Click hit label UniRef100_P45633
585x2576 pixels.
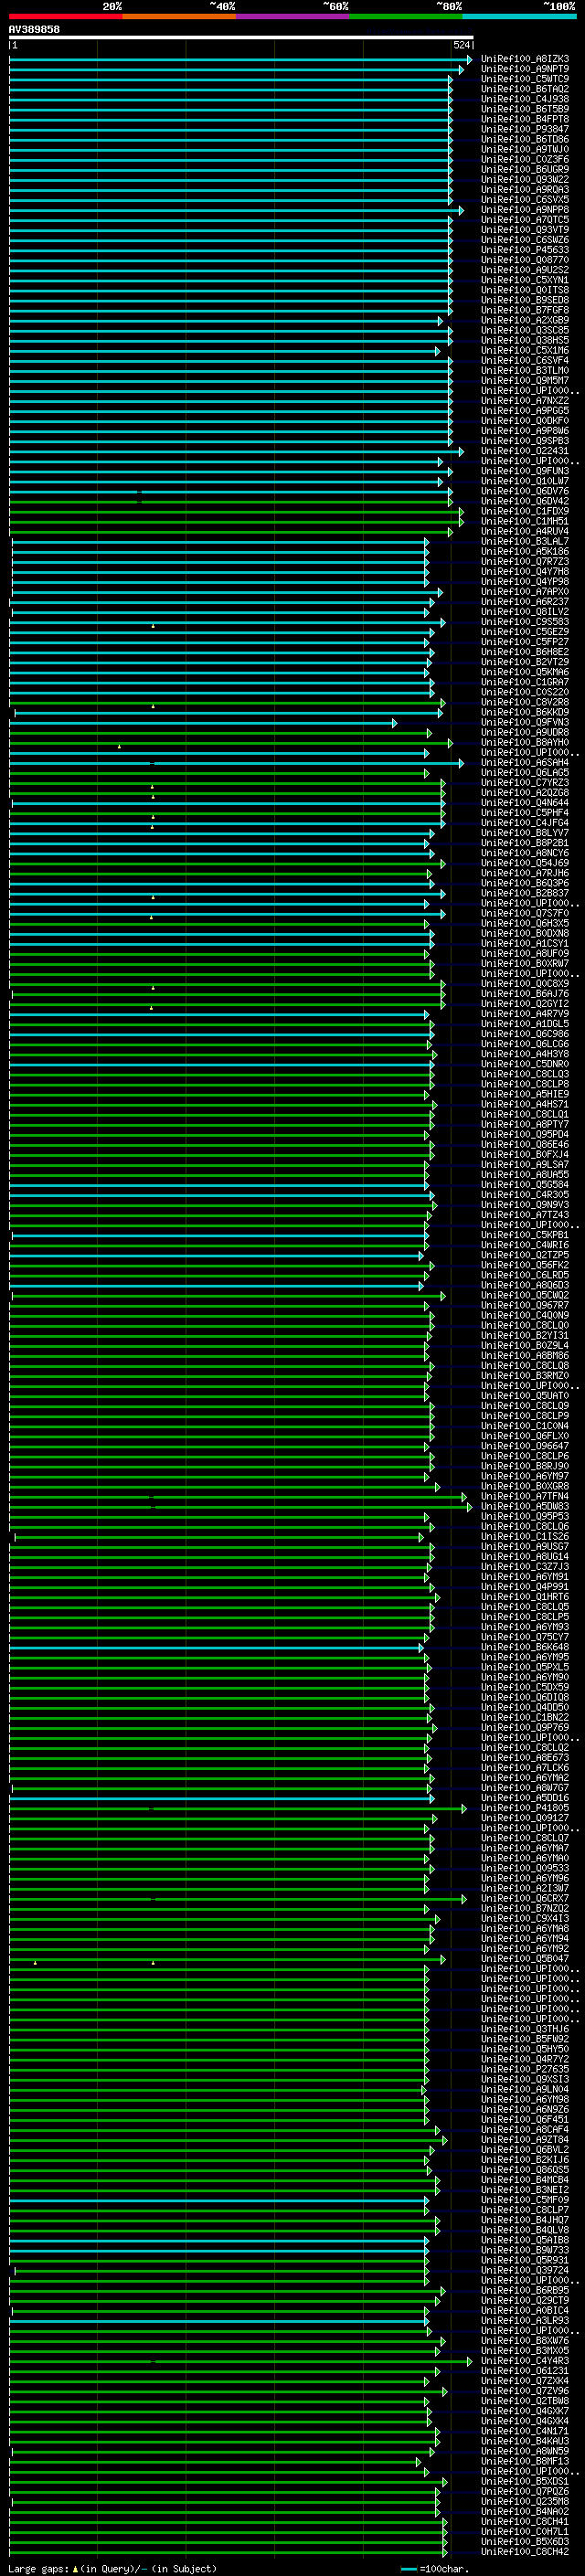coord(525,250)
